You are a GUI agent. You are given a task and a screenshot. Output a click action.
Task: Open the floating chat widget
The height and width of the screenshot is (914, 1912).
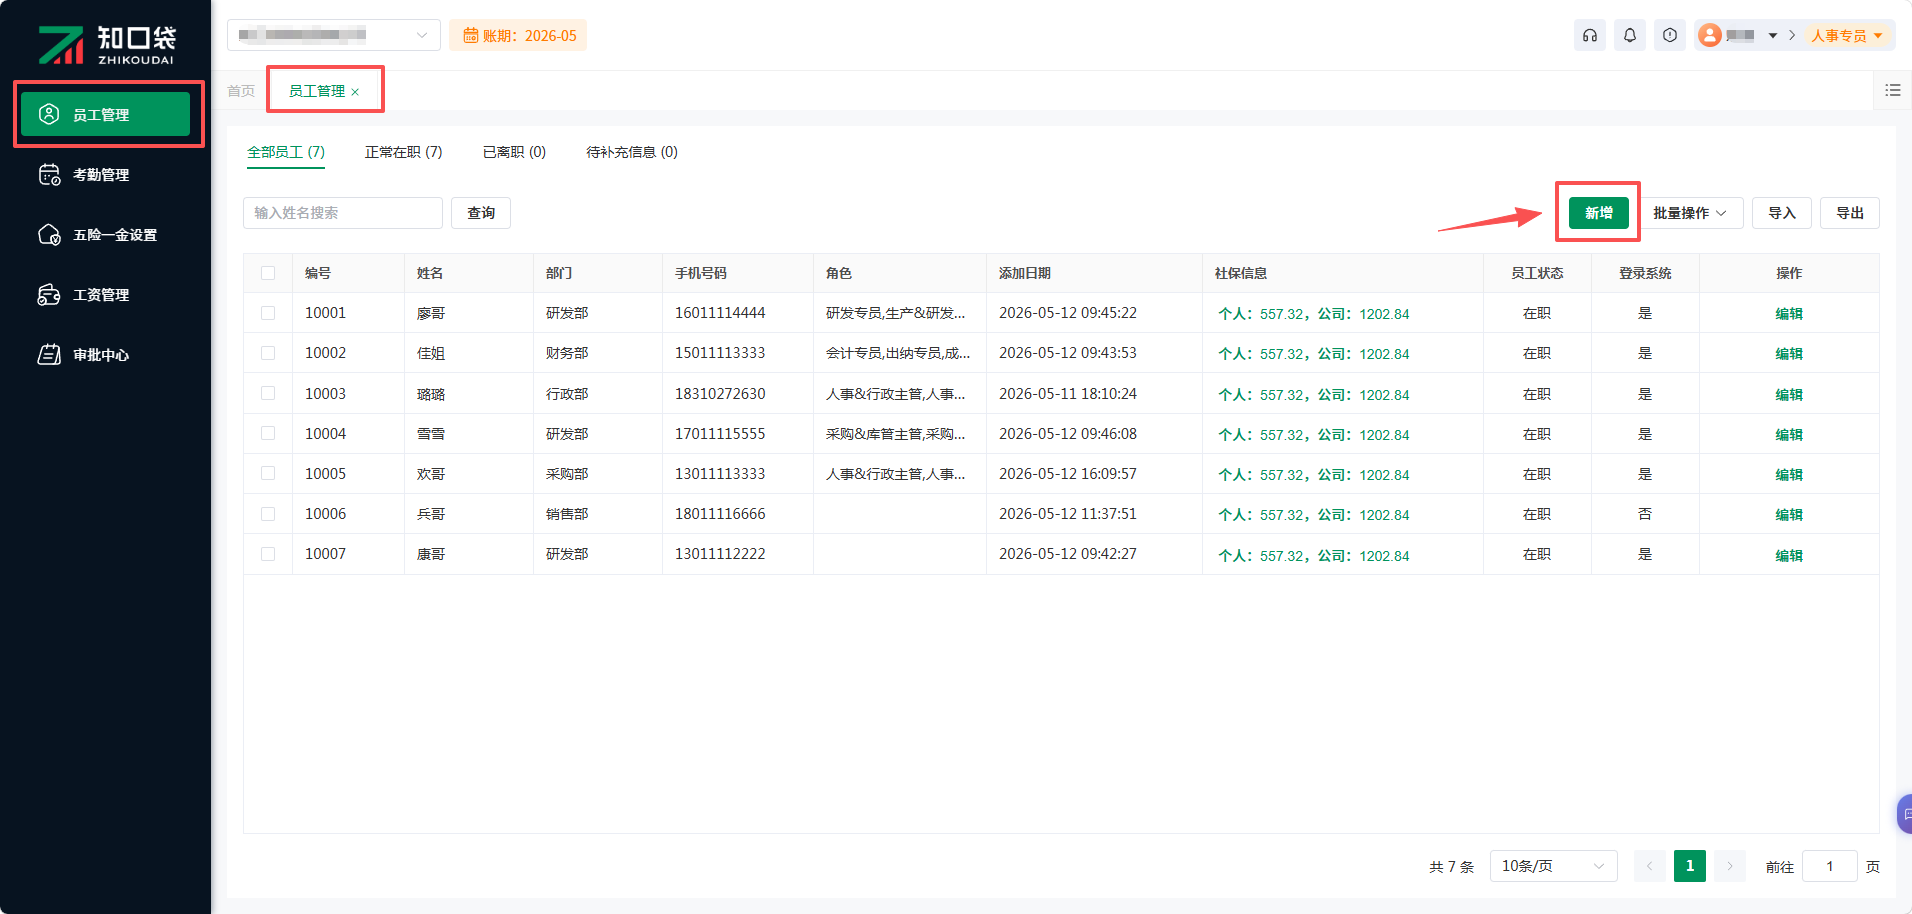[x=1904, y=814]
